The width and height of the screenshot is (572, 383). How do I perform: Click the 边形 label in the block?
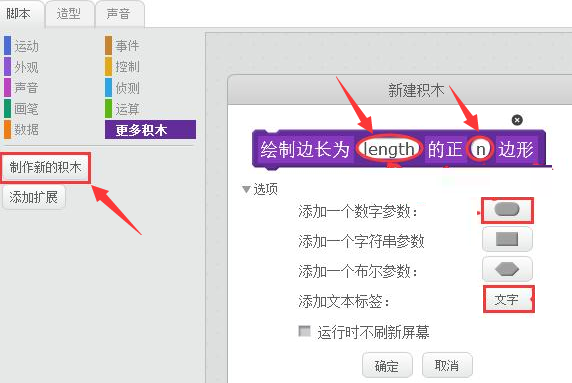click(x=516, y=149)
